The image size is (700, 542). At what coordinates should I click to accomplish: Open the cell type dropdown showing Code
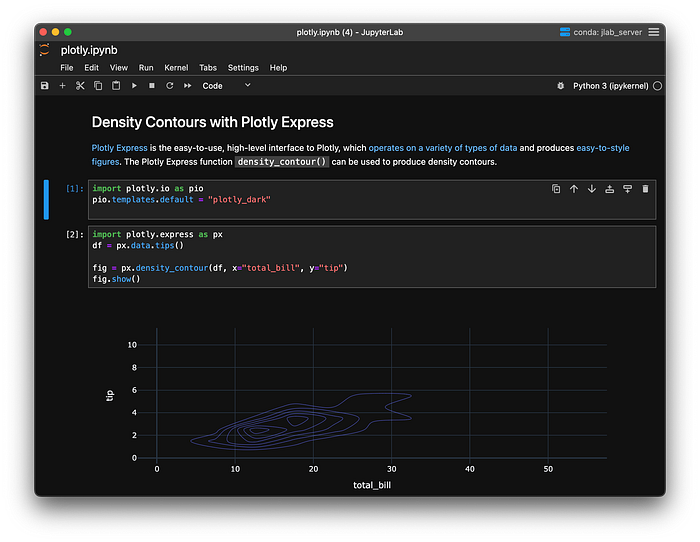click(226, 86)
